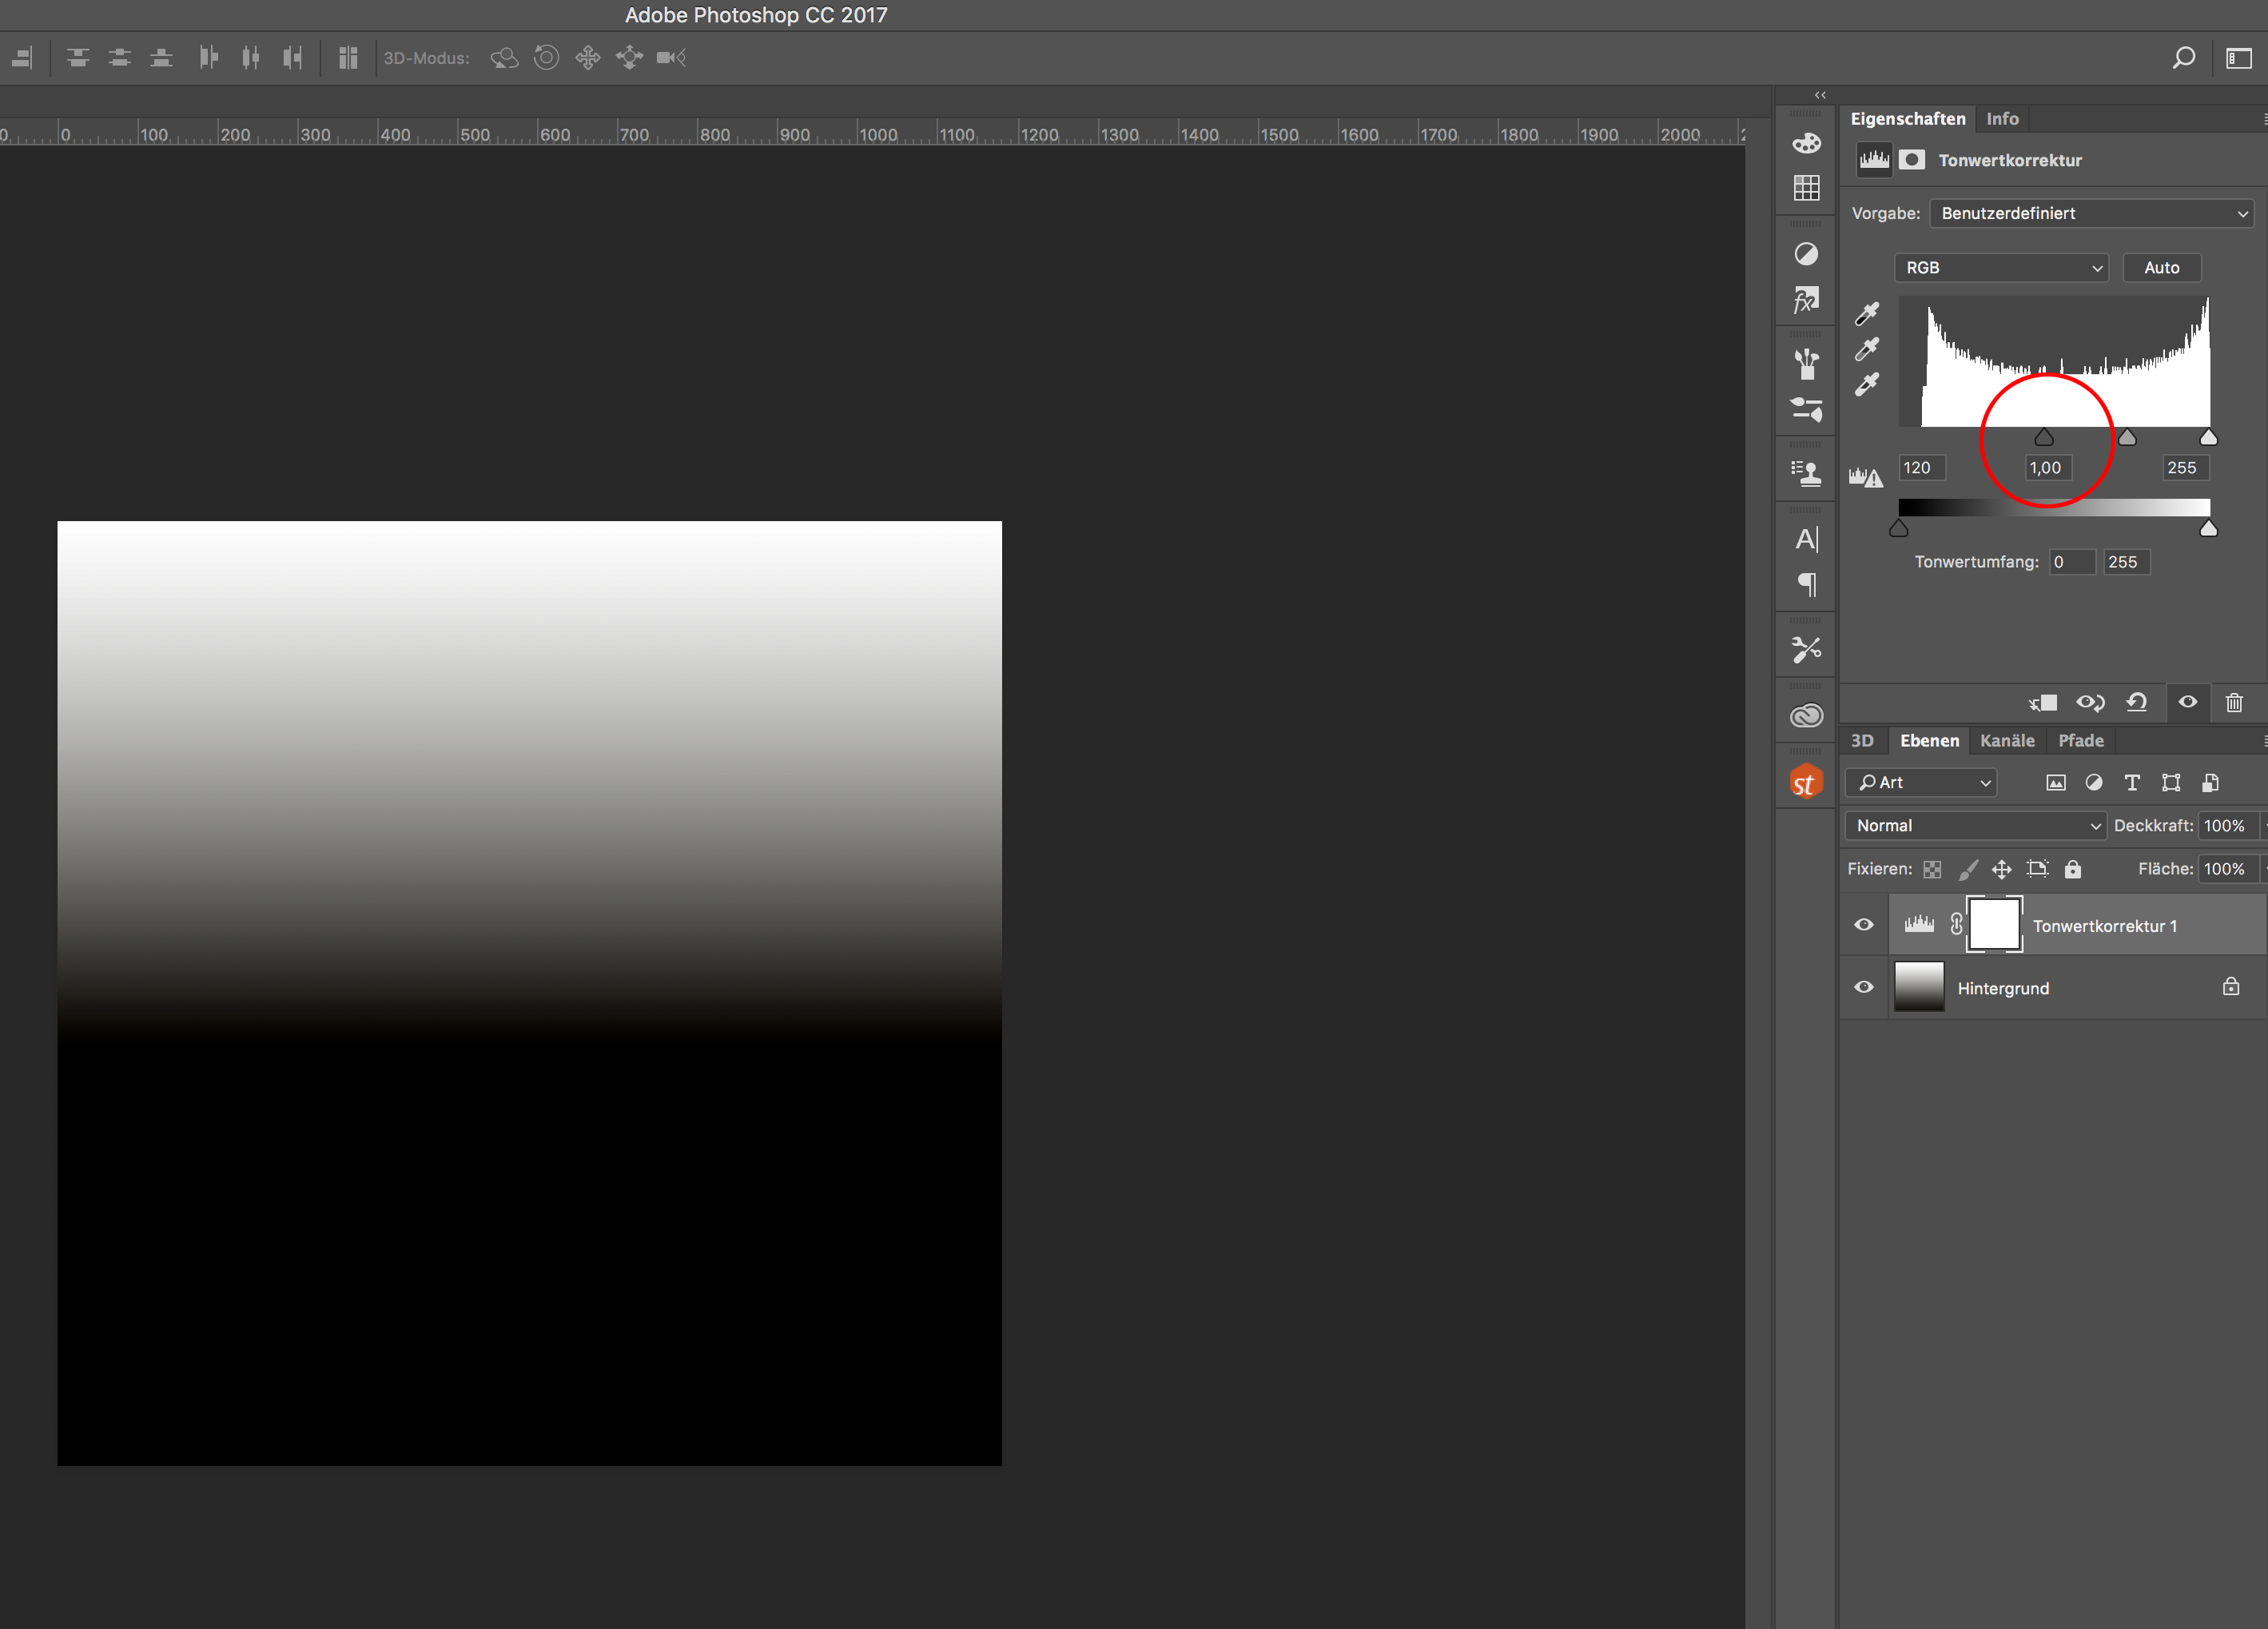The image size is (2268, 1629).
Task: Click the search magnifier icon in options bar
Action: point(2183,58)
